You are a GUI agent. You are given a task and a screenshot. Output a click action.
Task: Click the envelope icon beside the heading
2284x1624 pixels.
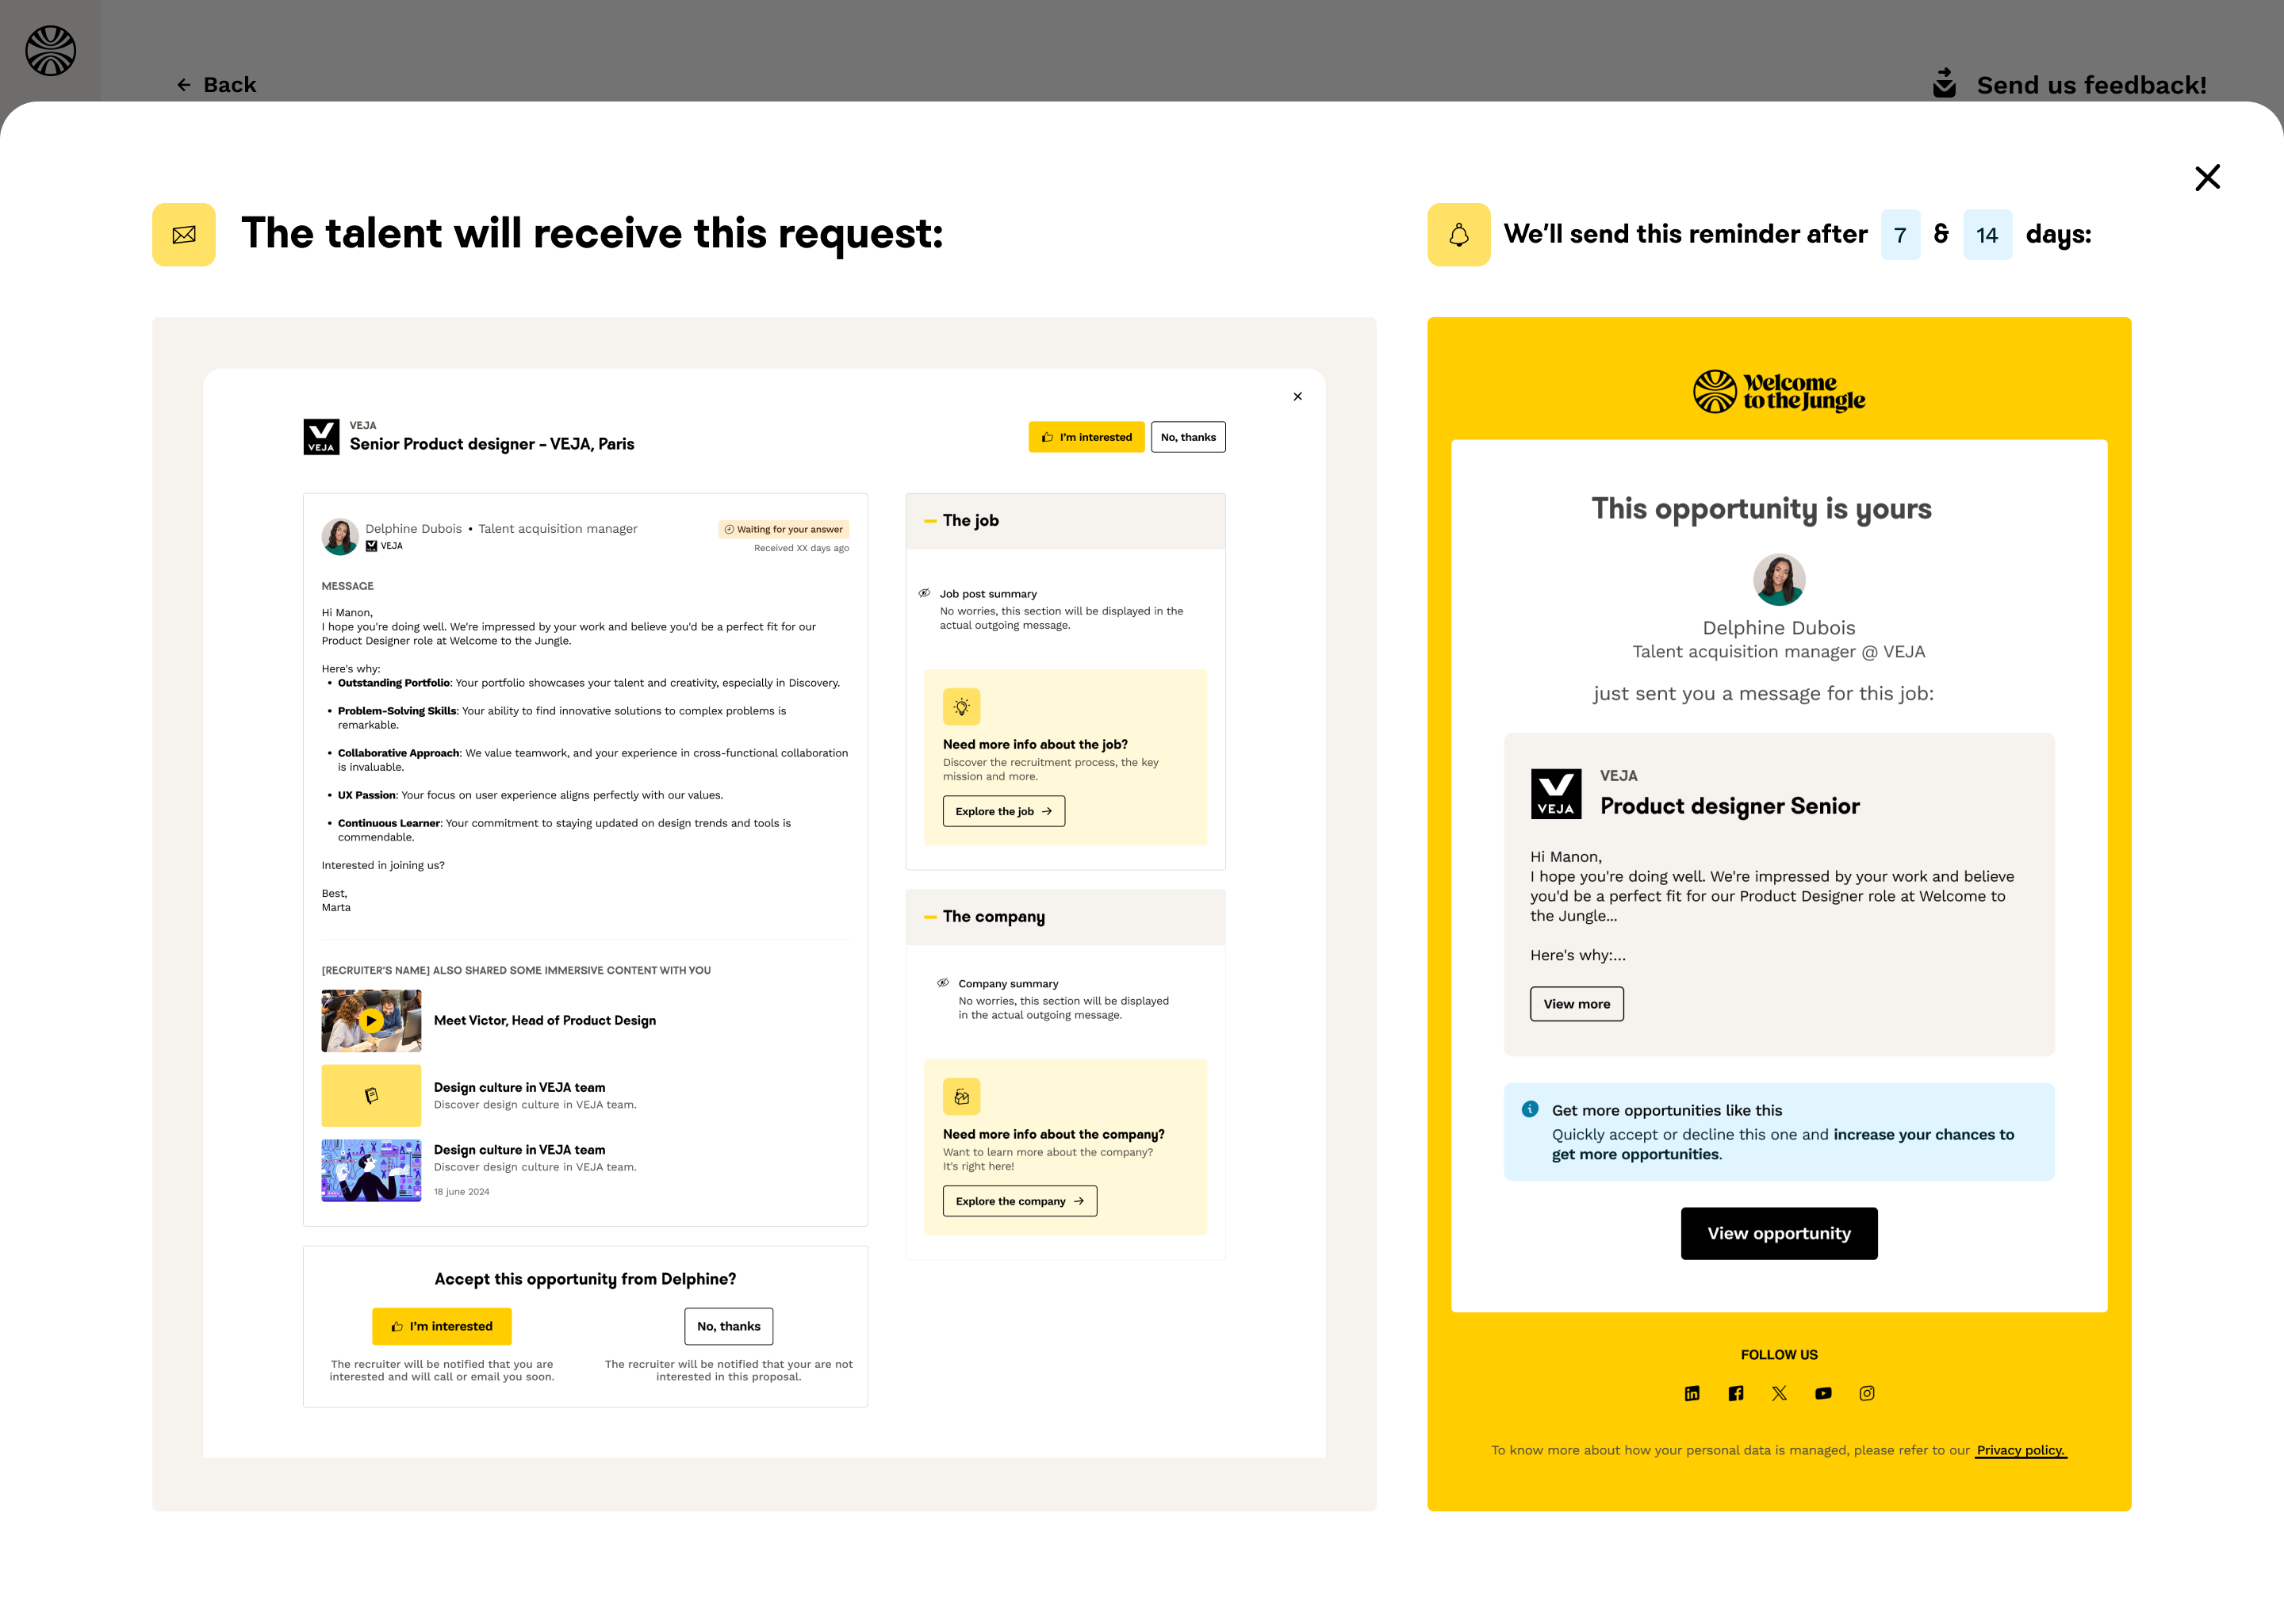click(184, 233)
